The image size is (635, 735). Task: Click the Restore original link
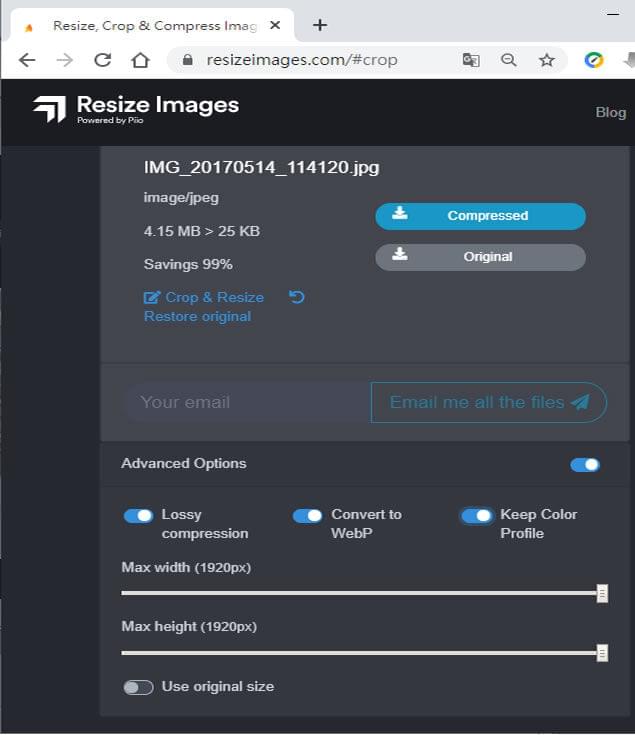197,316
